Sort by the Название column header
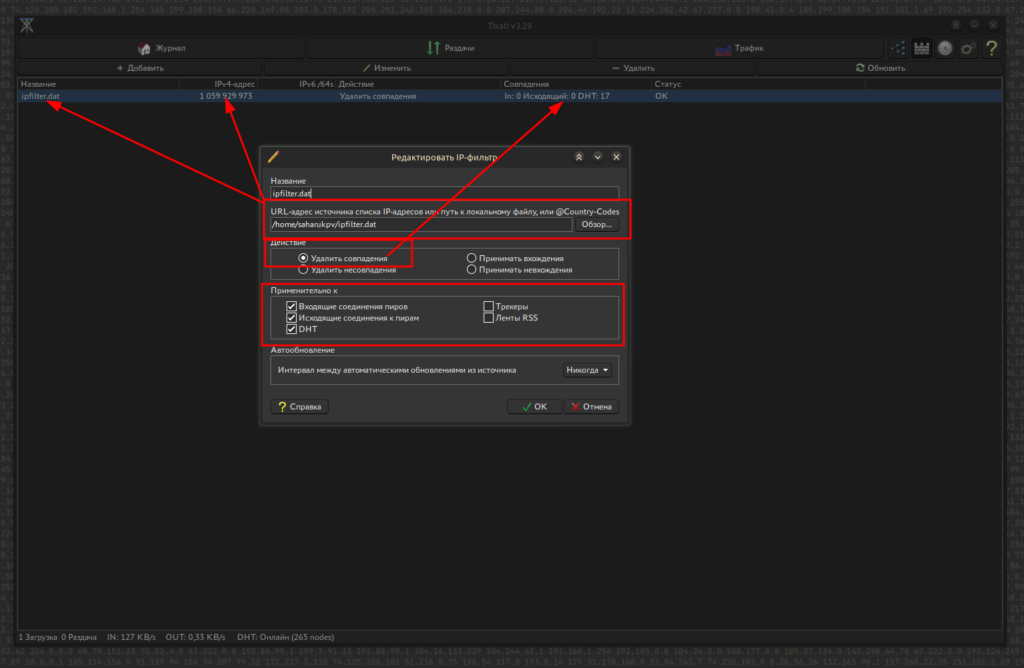This screenshot has height=668, width=1024. 98,84
